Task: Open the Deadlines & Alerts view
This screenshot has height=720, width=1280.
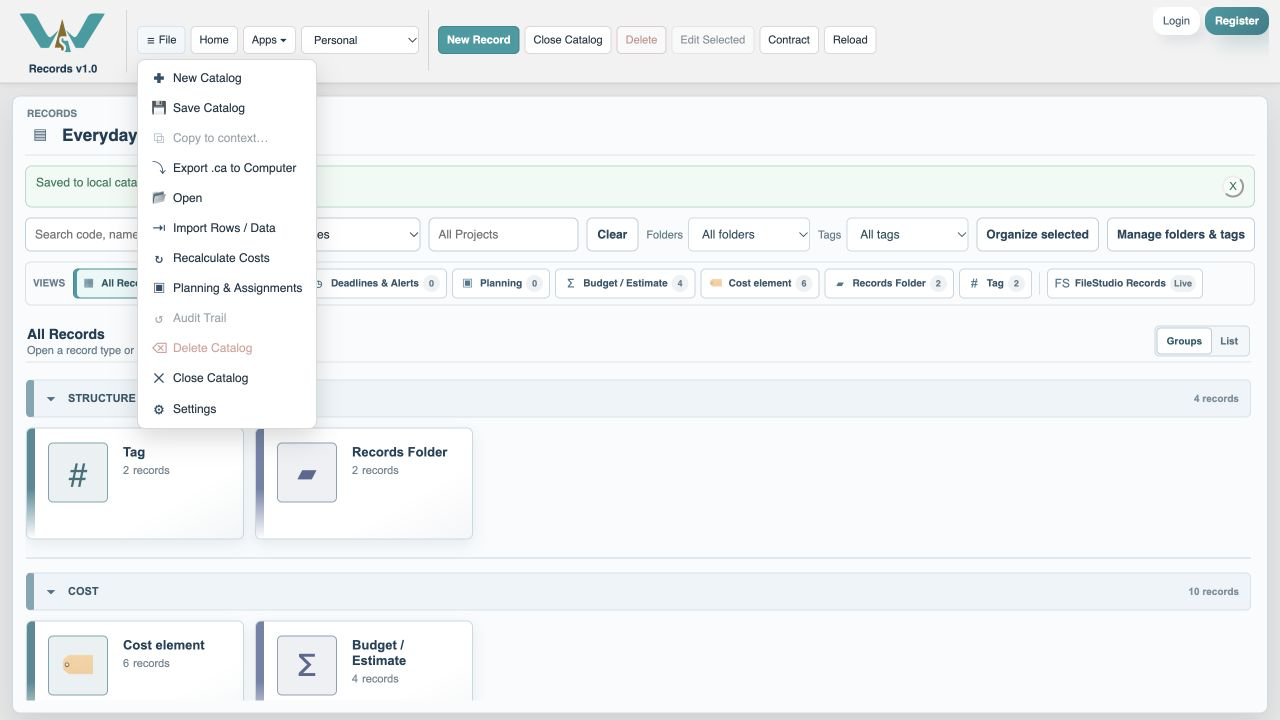Action: point(375,283)
